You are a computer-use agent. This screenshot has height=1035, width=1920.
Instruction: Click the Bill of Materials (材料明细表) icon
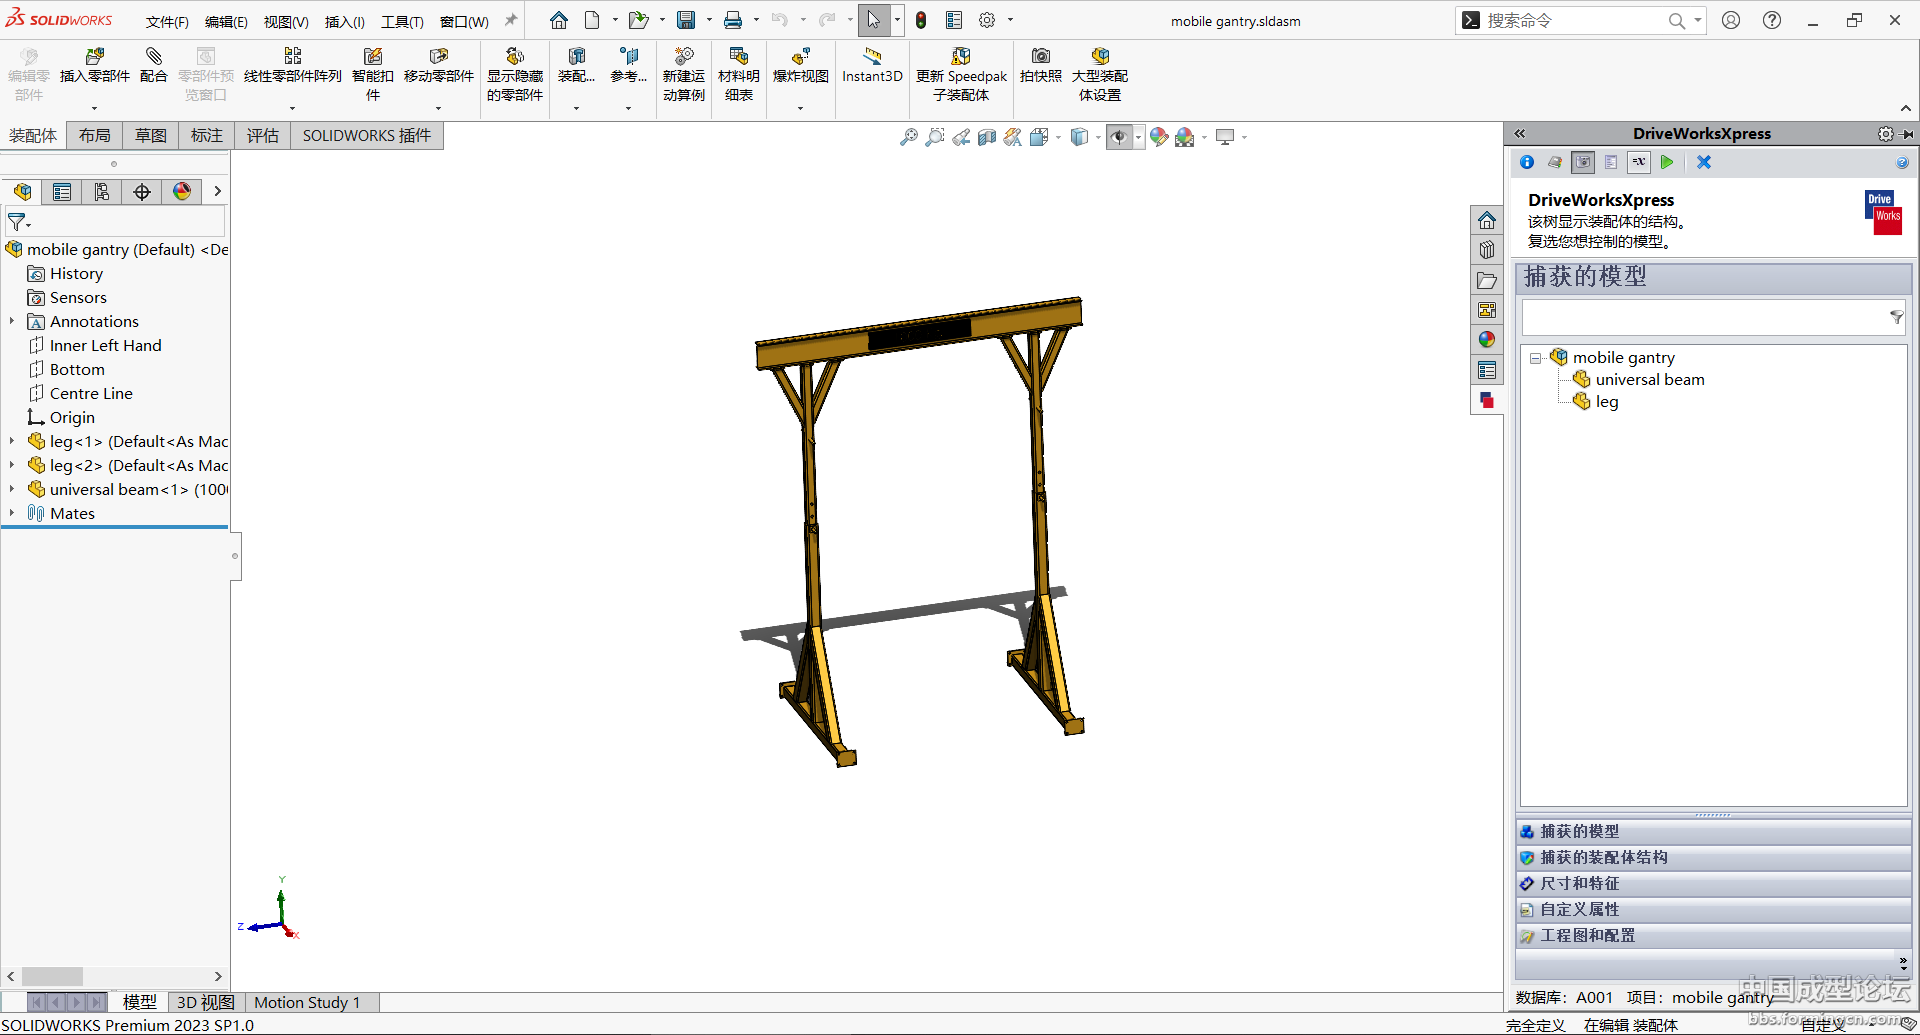[739, 65]
